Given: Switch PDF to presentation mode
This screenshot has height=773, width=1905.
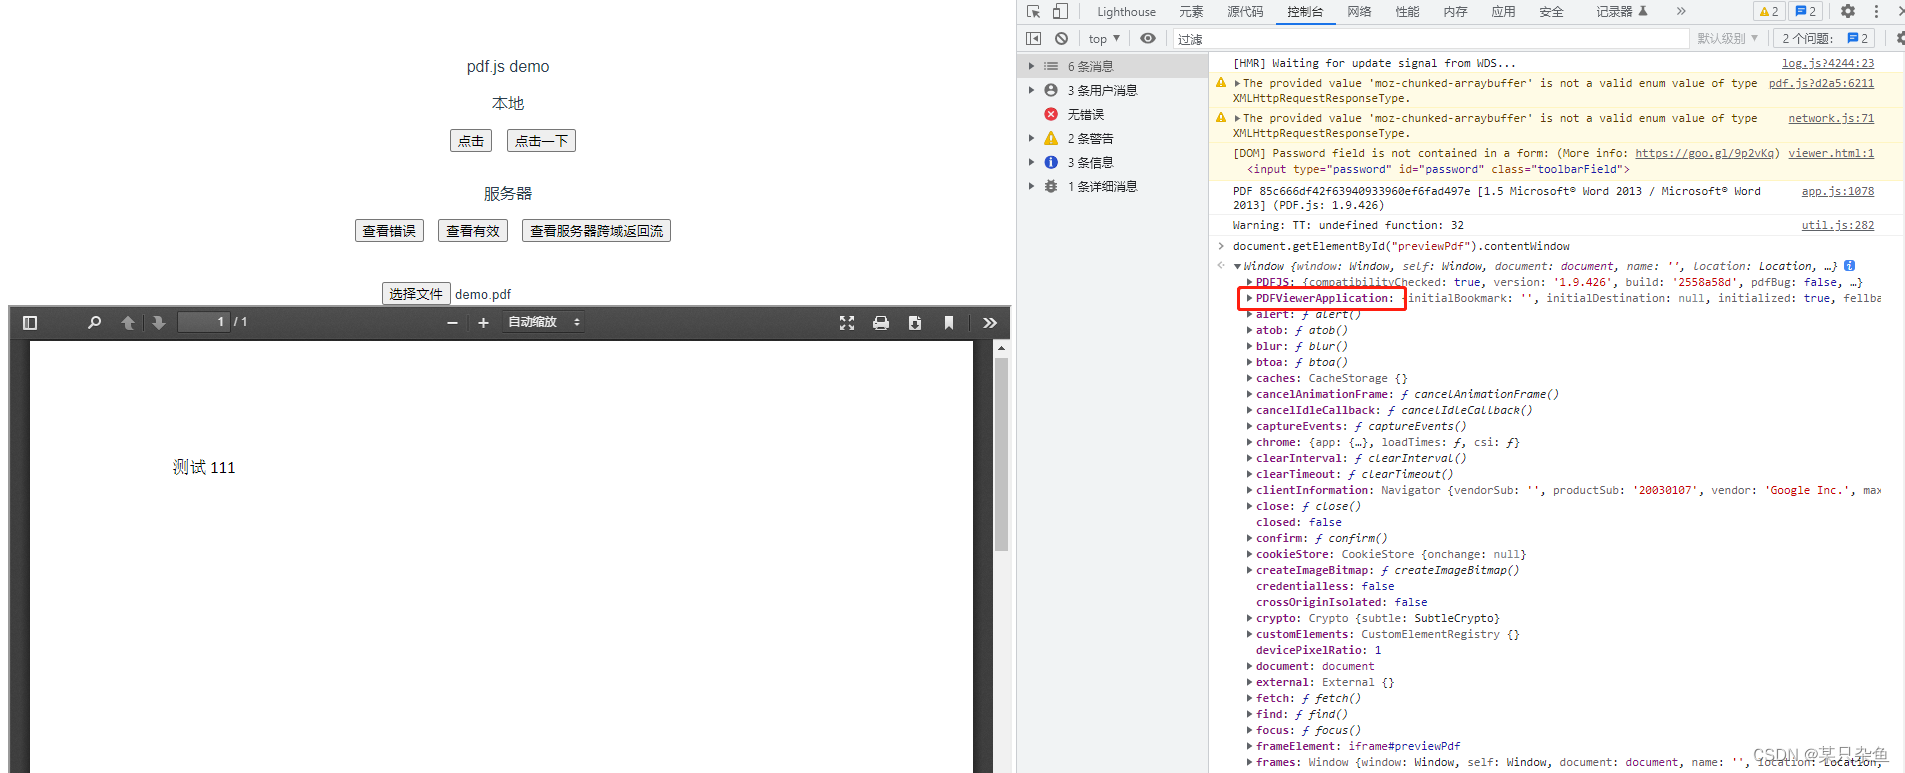Looking at the screenshot, I should click(847, 323).
